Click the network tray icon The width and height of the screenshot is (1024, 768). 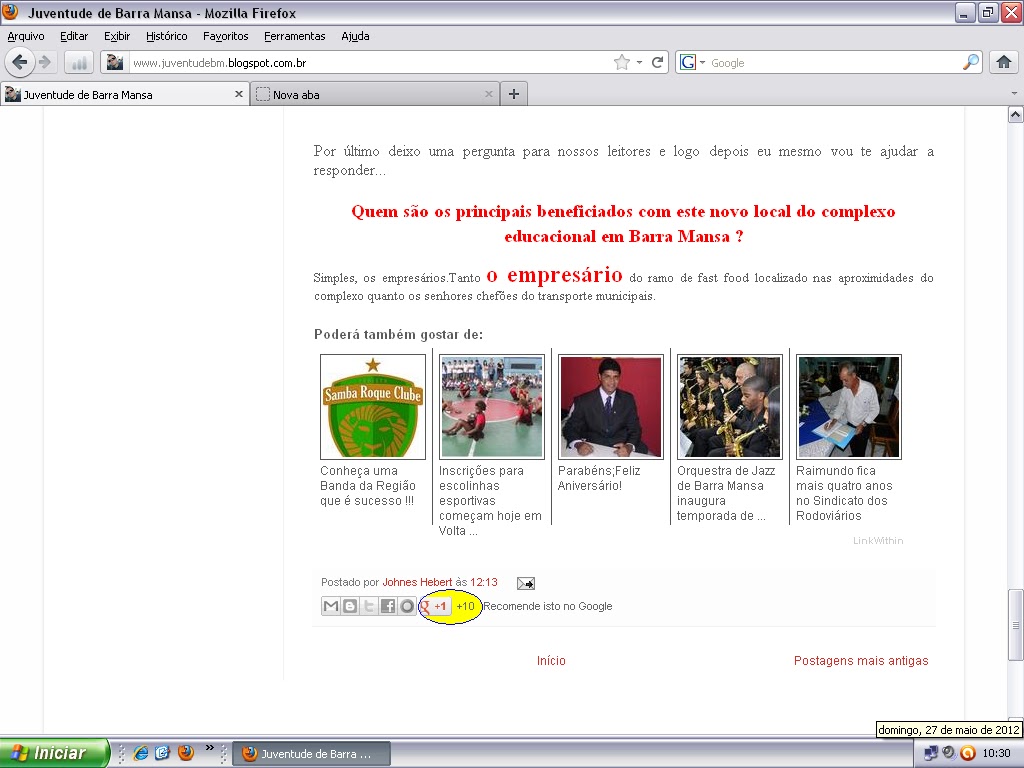931,753
